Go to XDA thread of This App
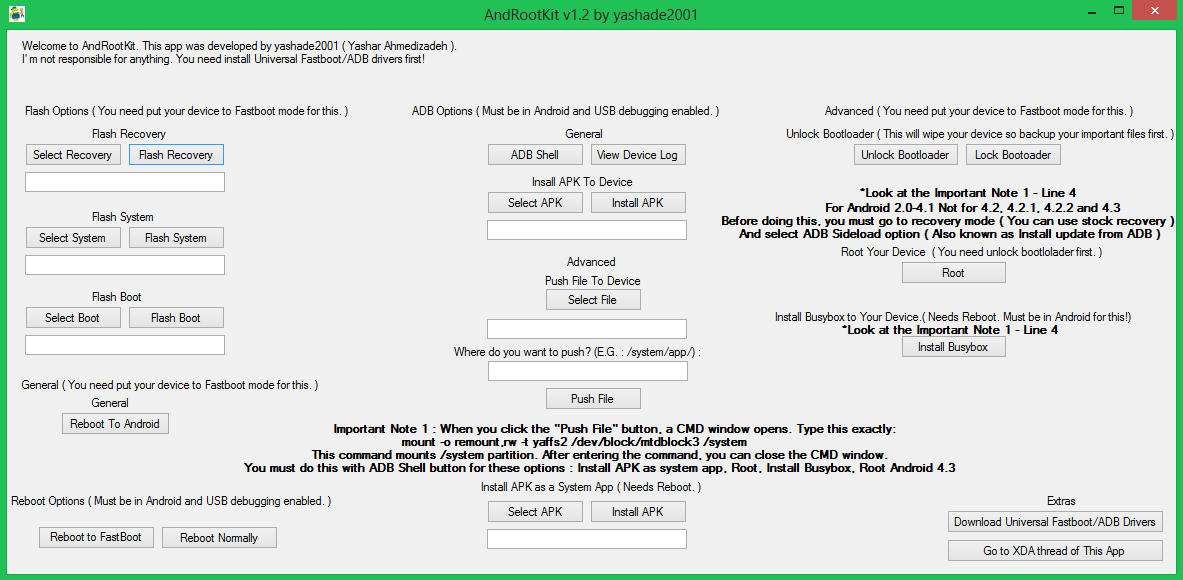Screen dimensions: 1183x580 [1055, 551]
